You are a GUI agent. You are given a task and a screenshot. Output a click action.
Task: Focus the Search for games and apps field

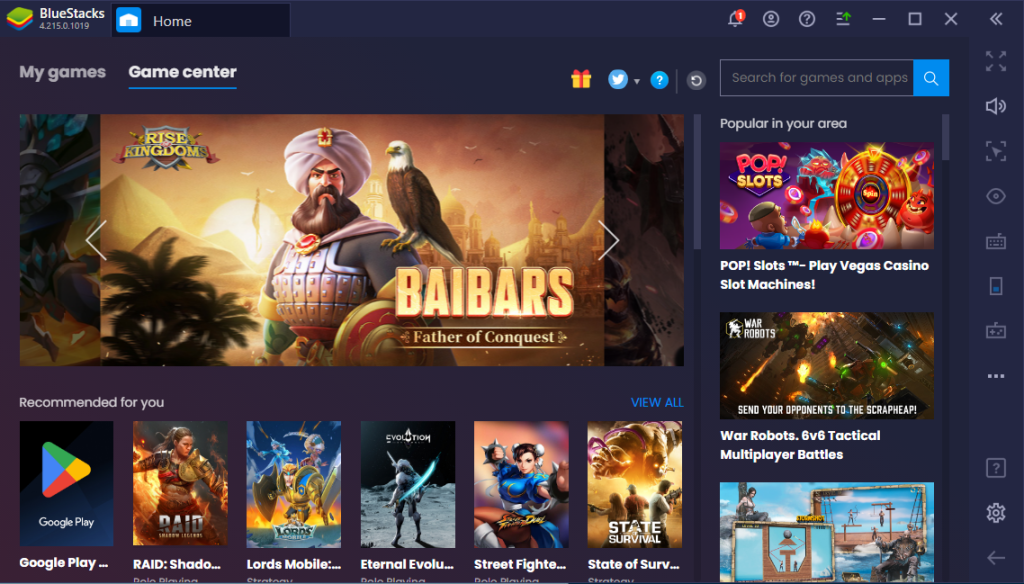coord(817,78)
